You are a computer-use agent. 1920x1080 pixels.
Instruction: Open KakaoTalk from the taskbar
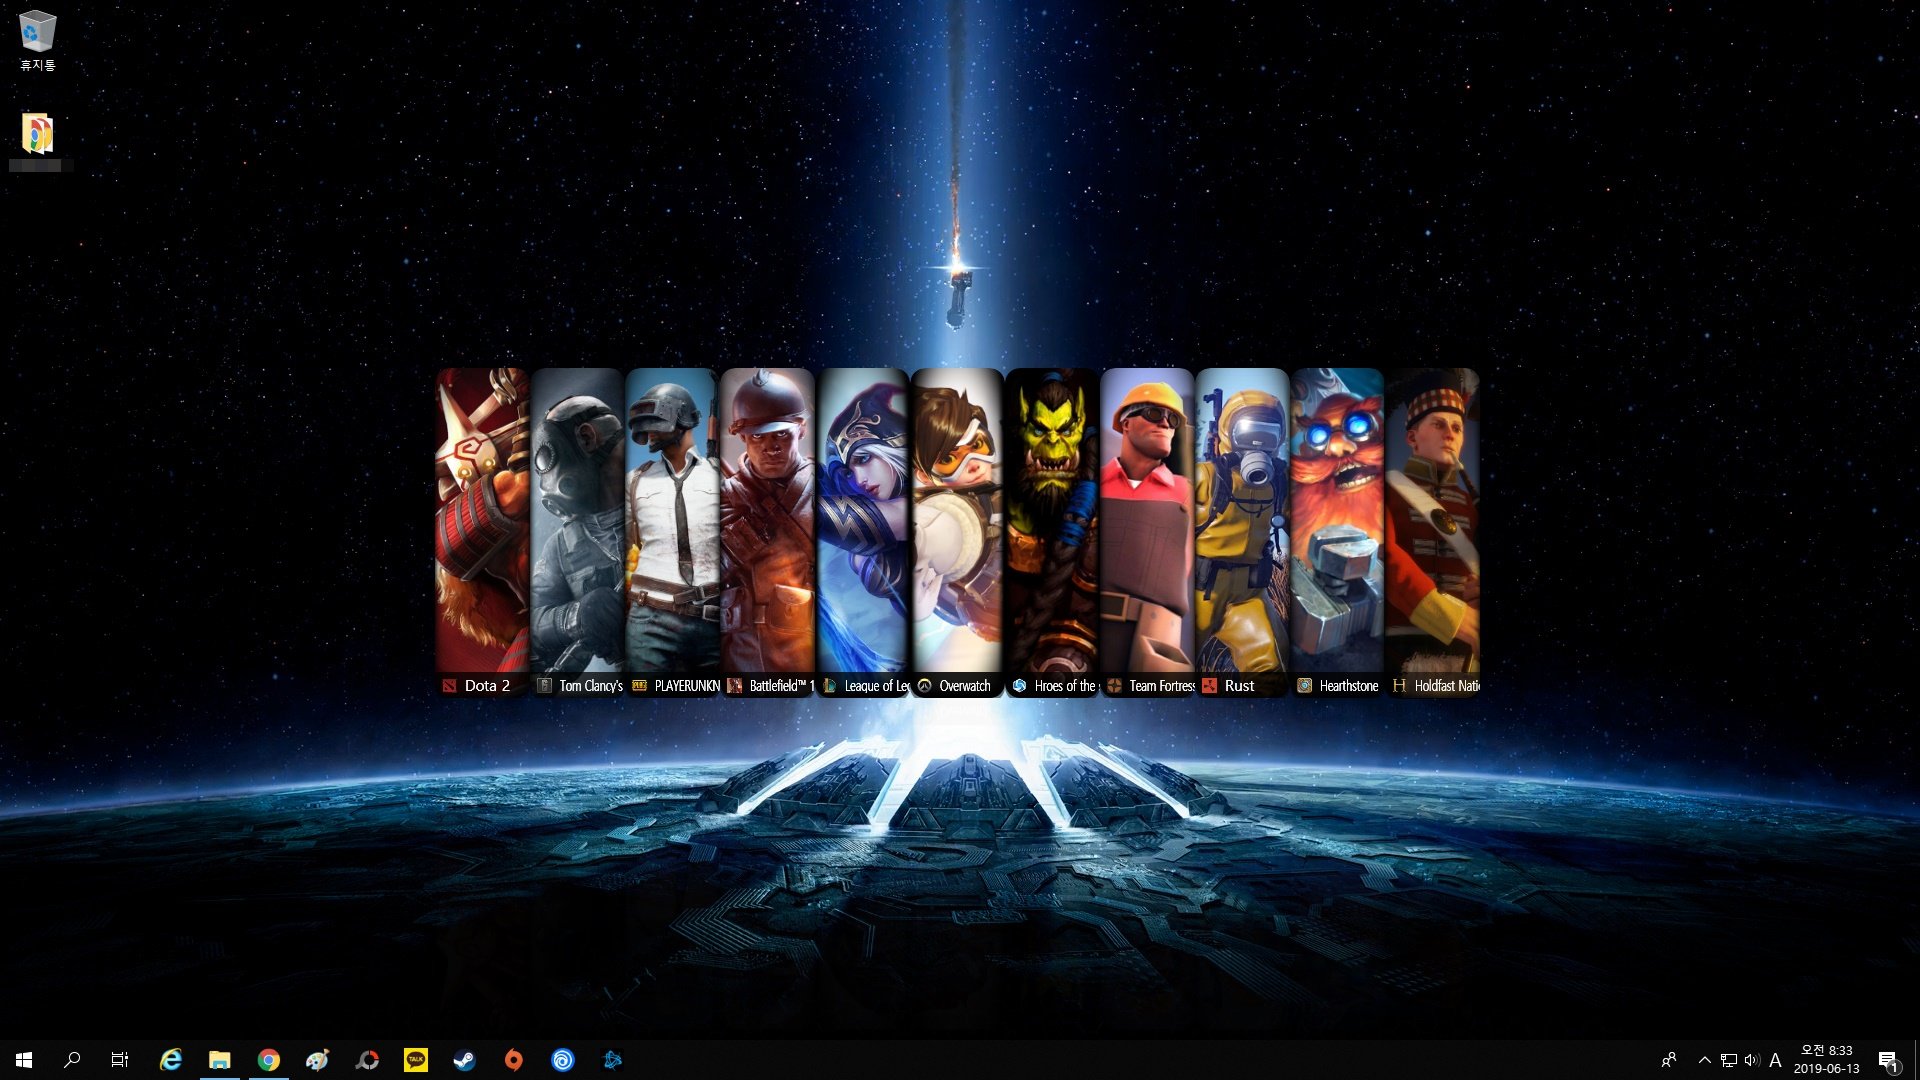416,1060
